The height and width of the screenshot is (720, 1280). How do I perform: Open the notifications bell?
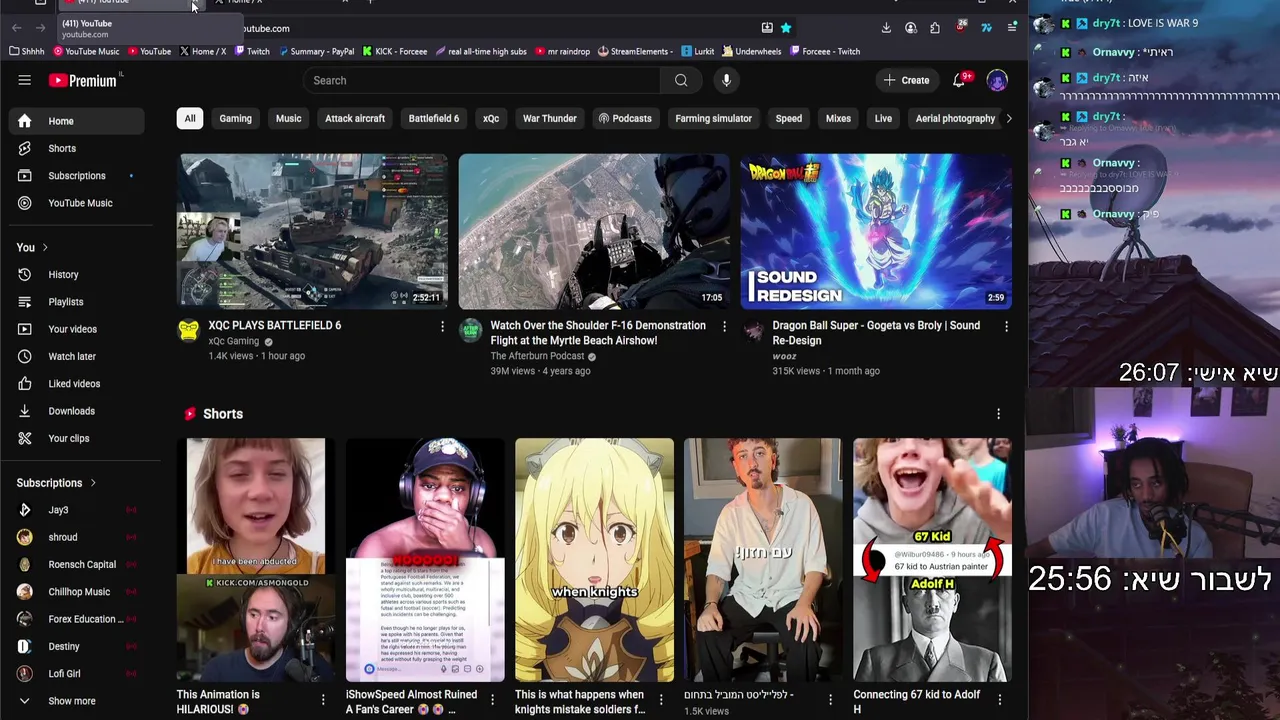click(x=959, y=80)
